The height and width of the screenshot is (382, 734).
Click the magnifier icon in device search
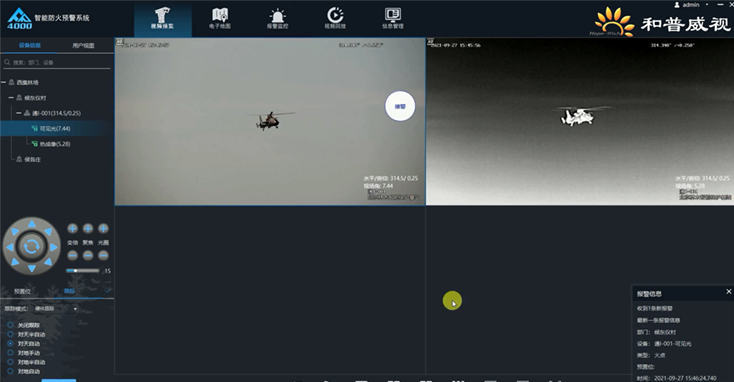[7, 62]
